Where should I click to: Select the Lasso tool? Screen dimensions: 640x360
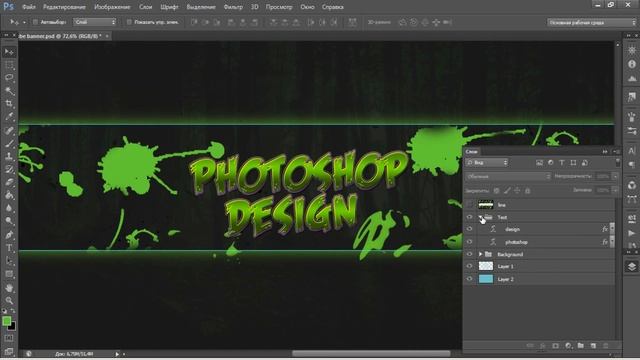pos(9,78)
